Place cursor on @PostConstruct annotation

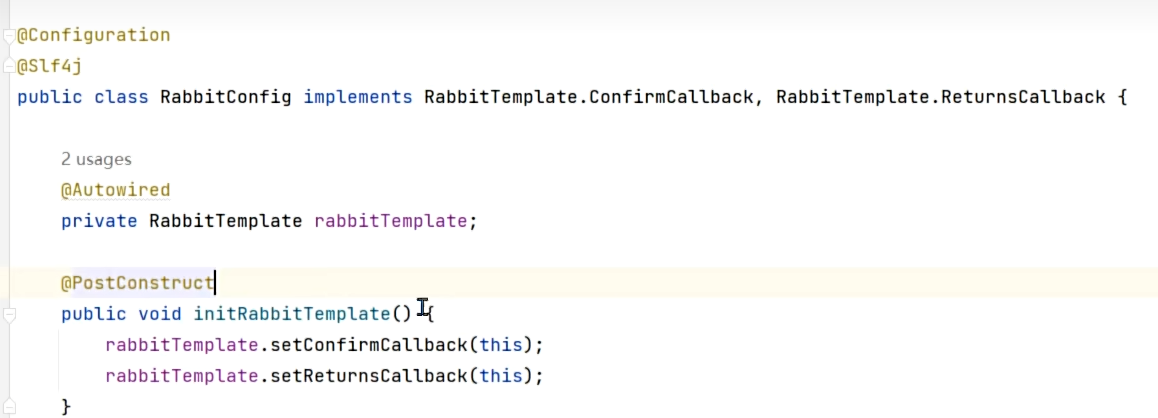137,283
